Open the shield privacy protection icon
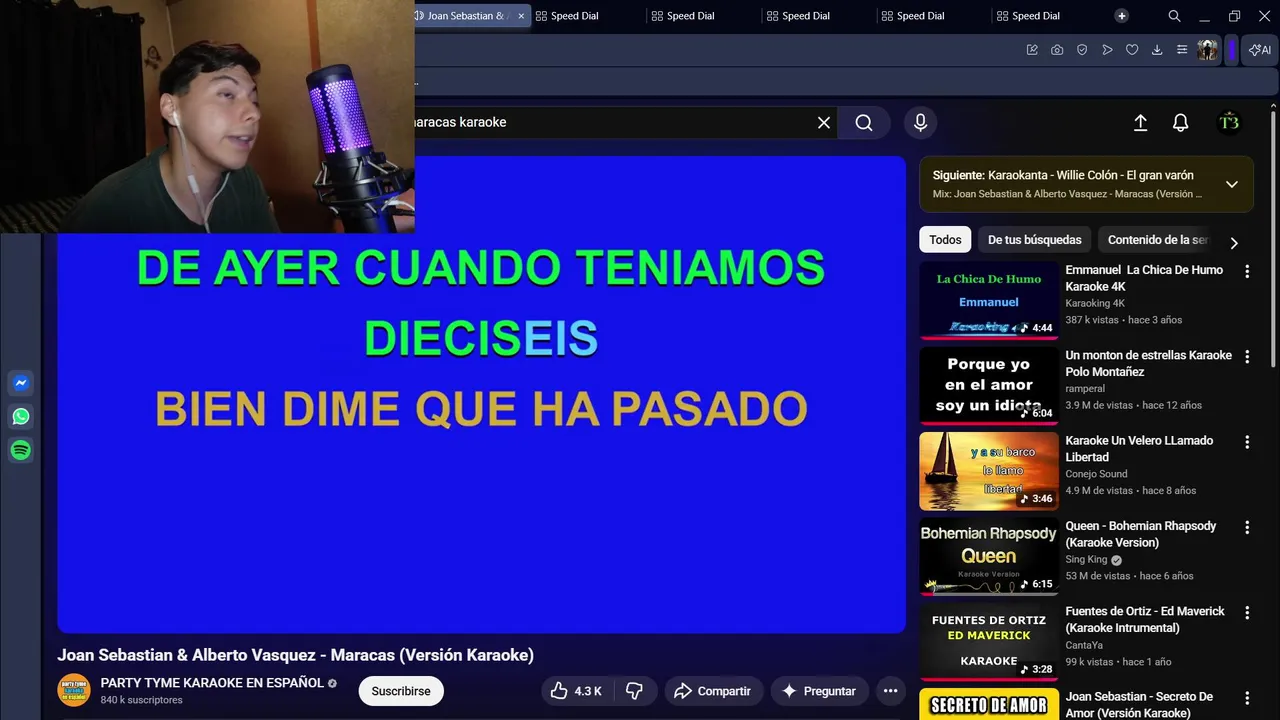The image size is (1280, 720). 1082,50
